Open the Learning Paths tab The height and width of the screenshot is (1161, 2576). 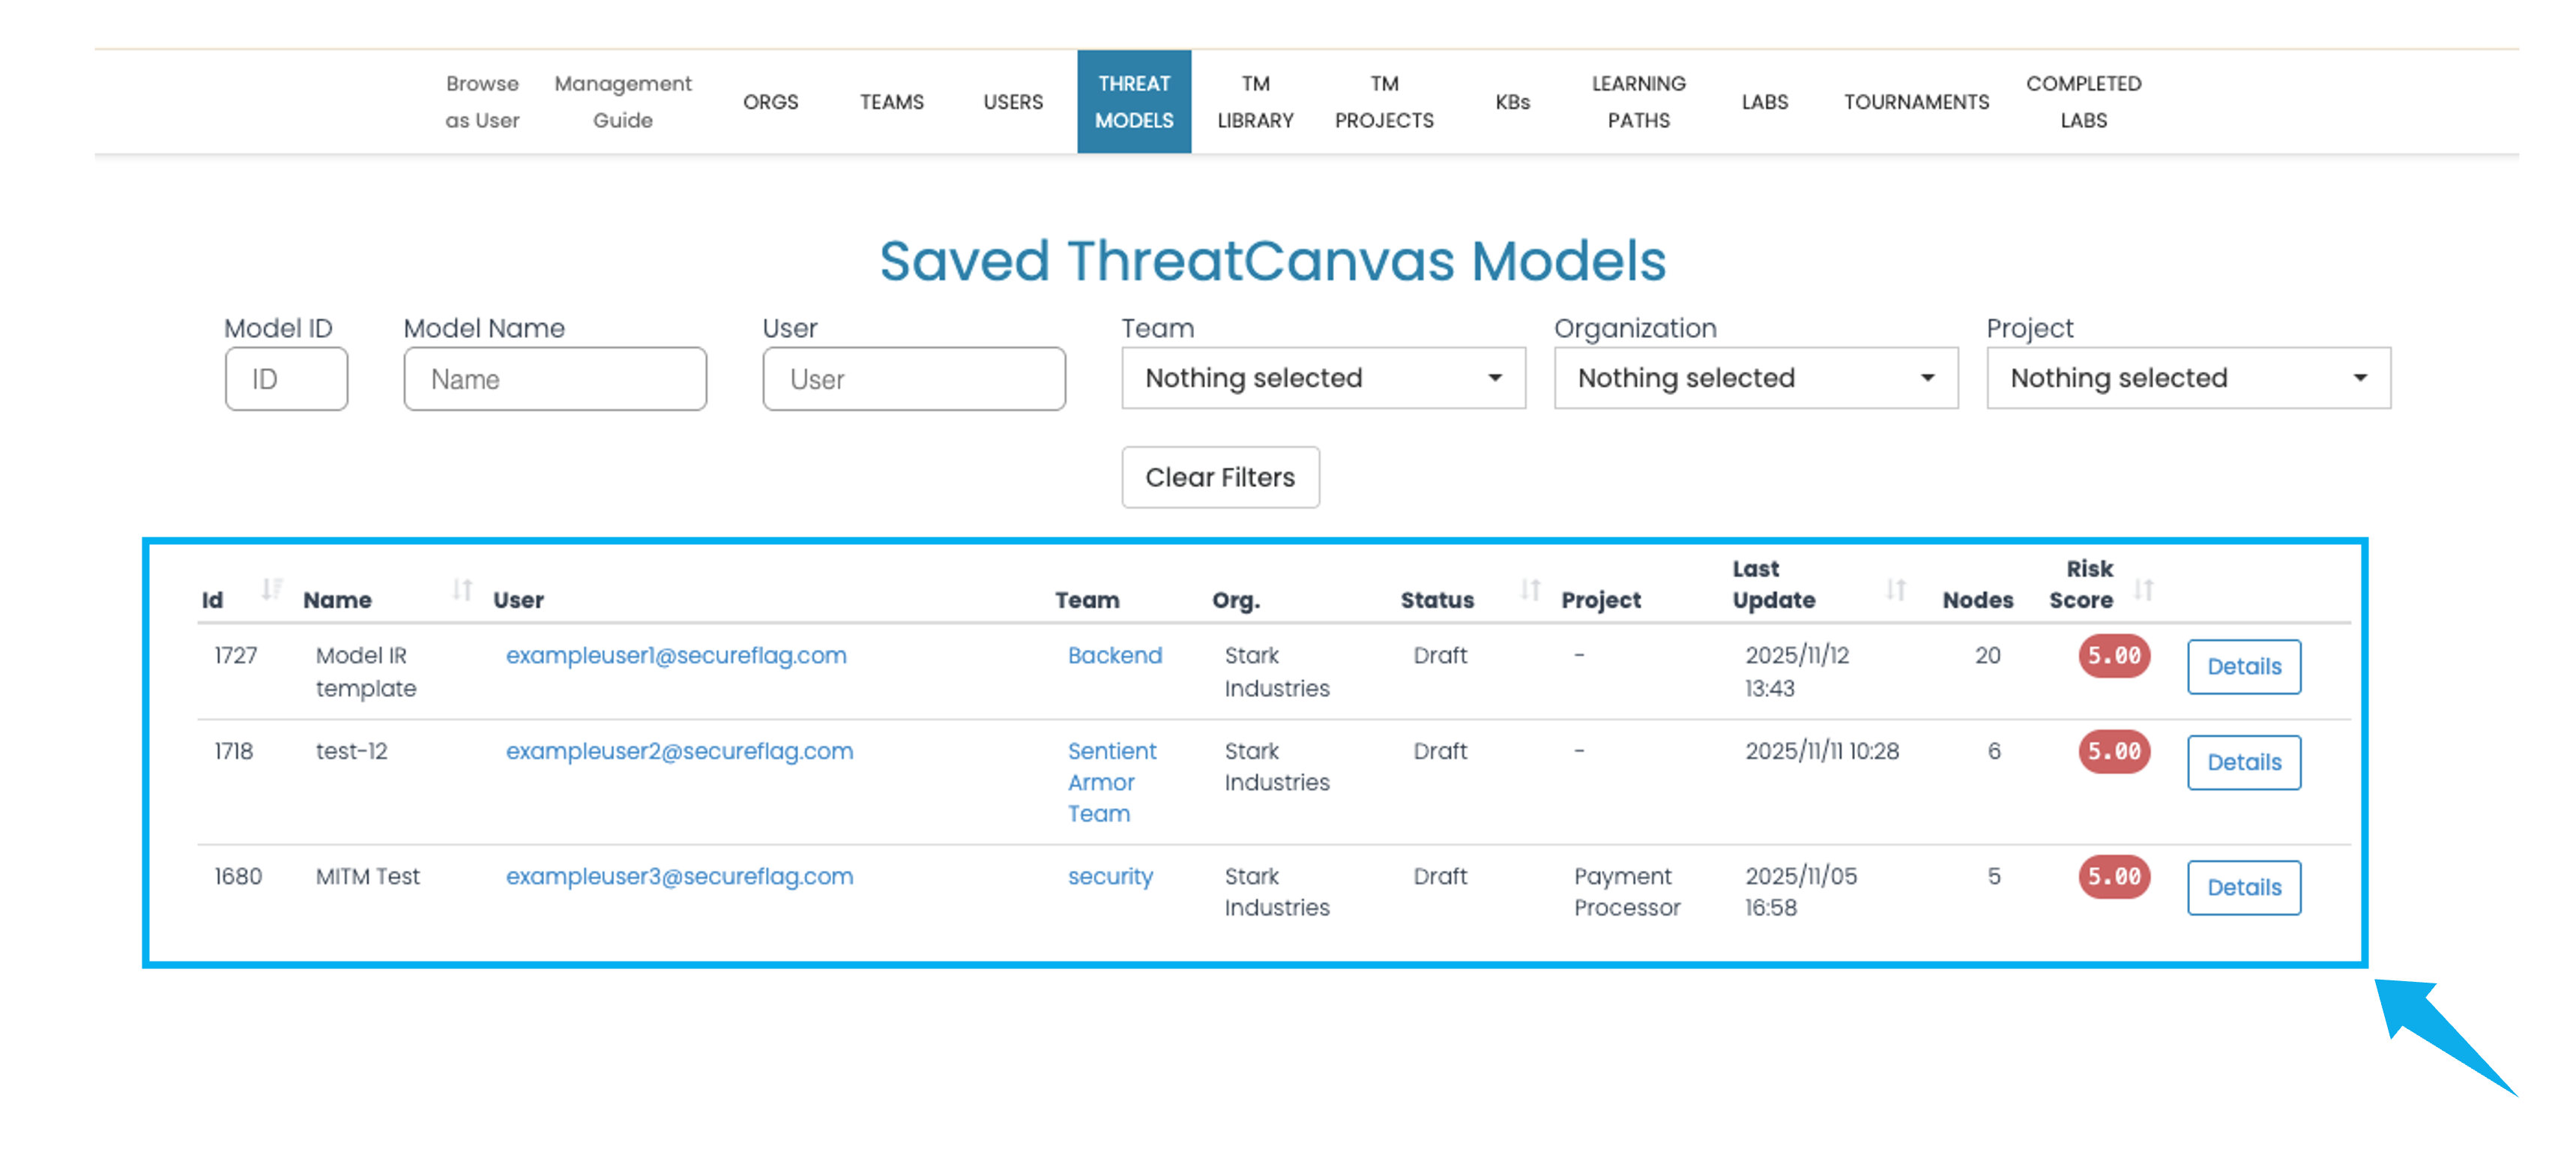coord(1637,102)
